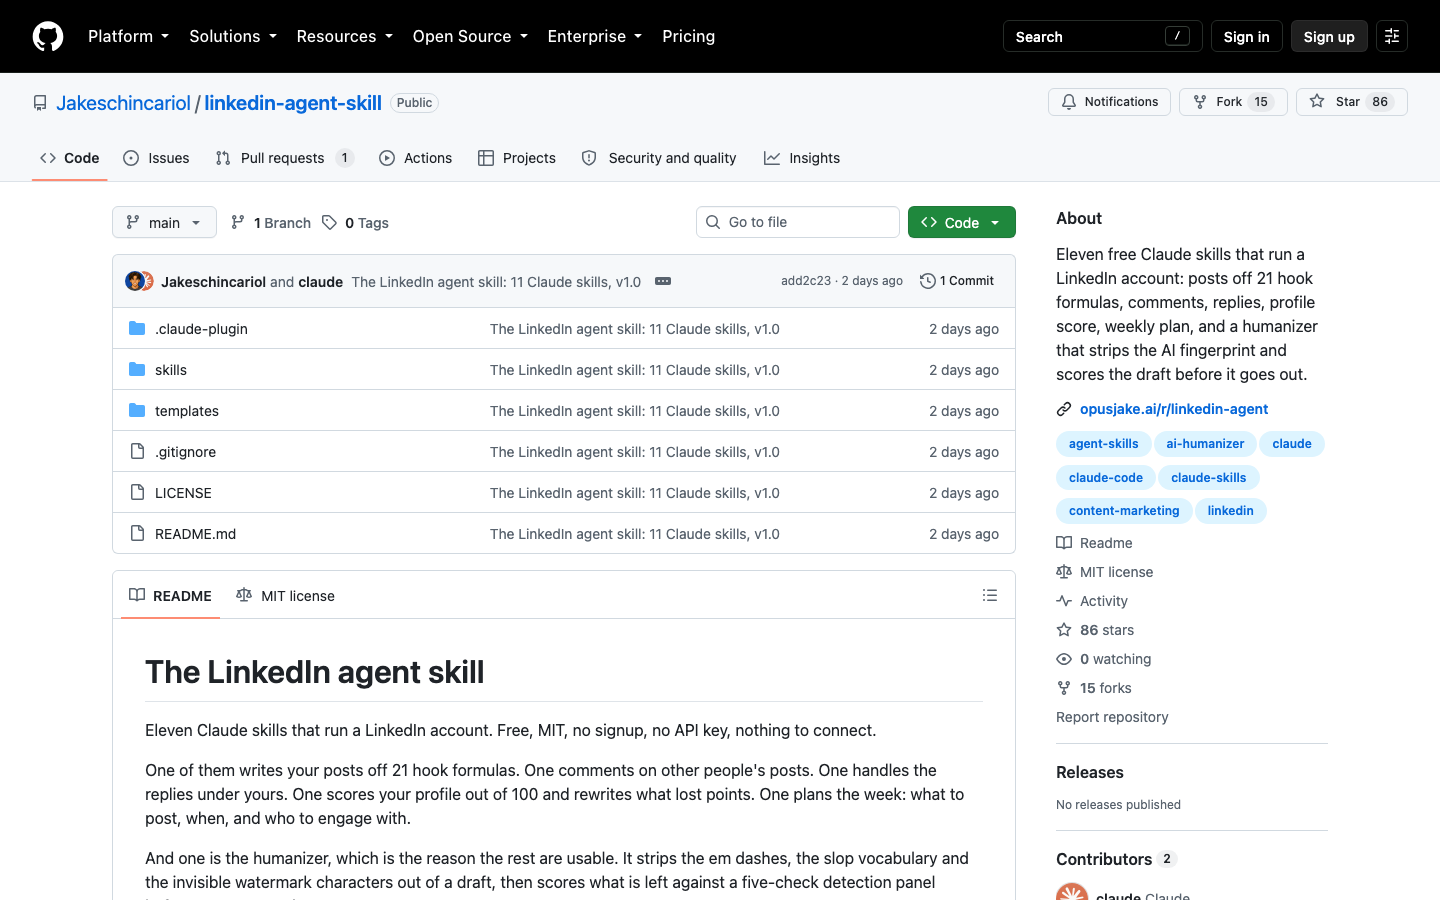Image resolution: width=1440 pixels, height=900 pixels.
Task: Click the tag icon next to 0 Tags
Action: click(x=329, y=222)
